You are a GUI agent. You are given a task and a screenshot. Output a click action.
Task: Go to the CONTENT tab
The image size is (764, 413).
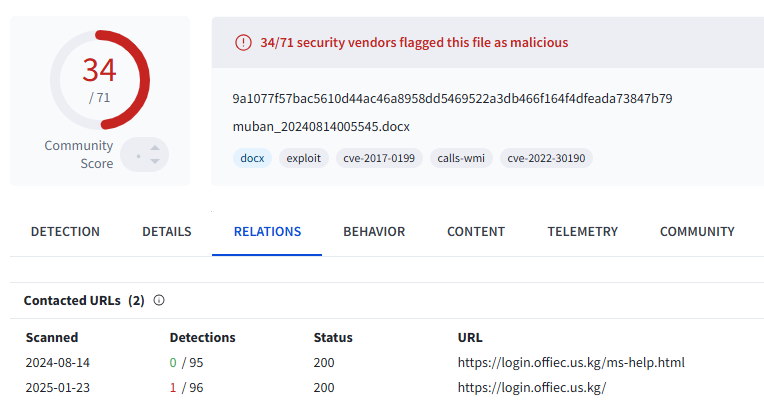pyautogui.click(x=476, y=232)
